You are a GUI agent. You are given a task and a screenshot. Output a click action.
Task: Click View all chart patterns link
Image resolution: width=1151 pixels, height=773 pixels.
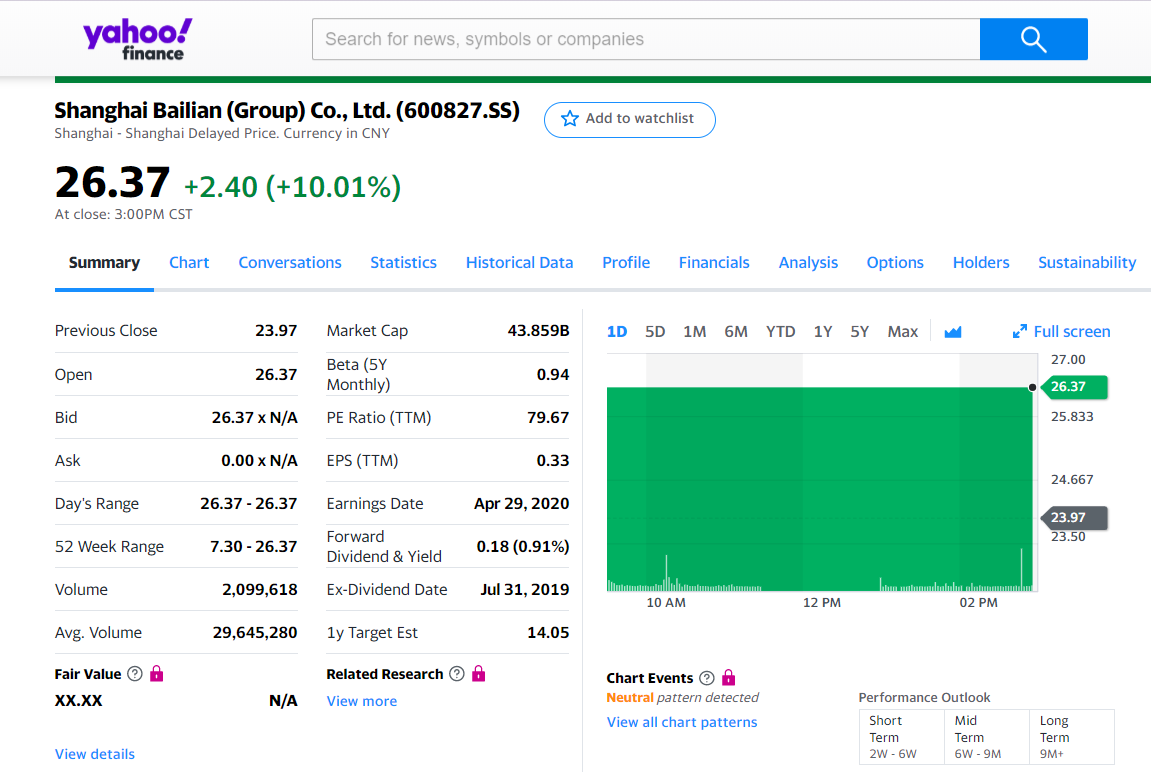[682, 722]
